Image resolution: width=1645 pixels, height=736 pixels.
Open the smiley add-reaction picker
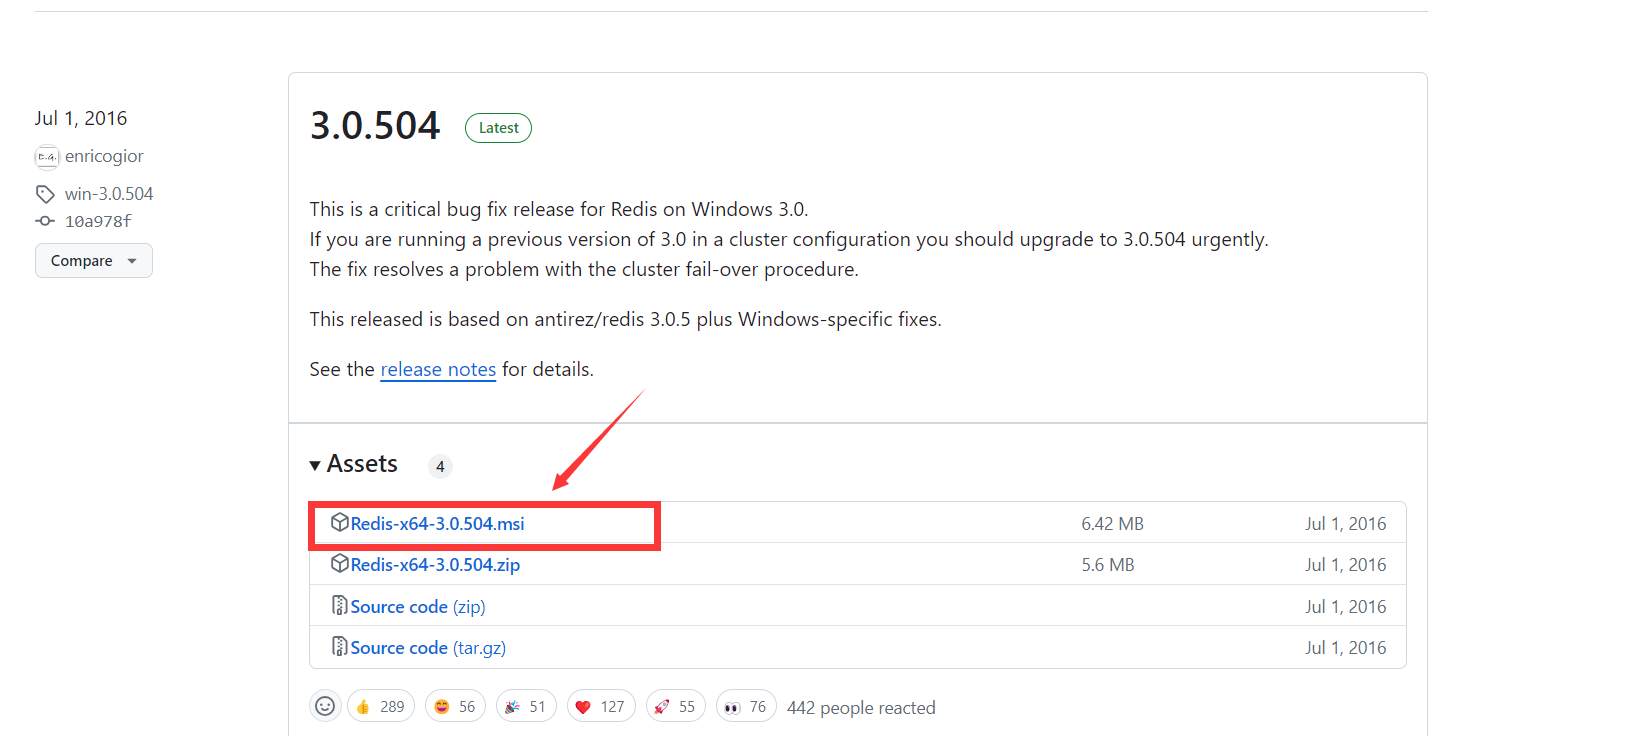click(x=325, y=706)
